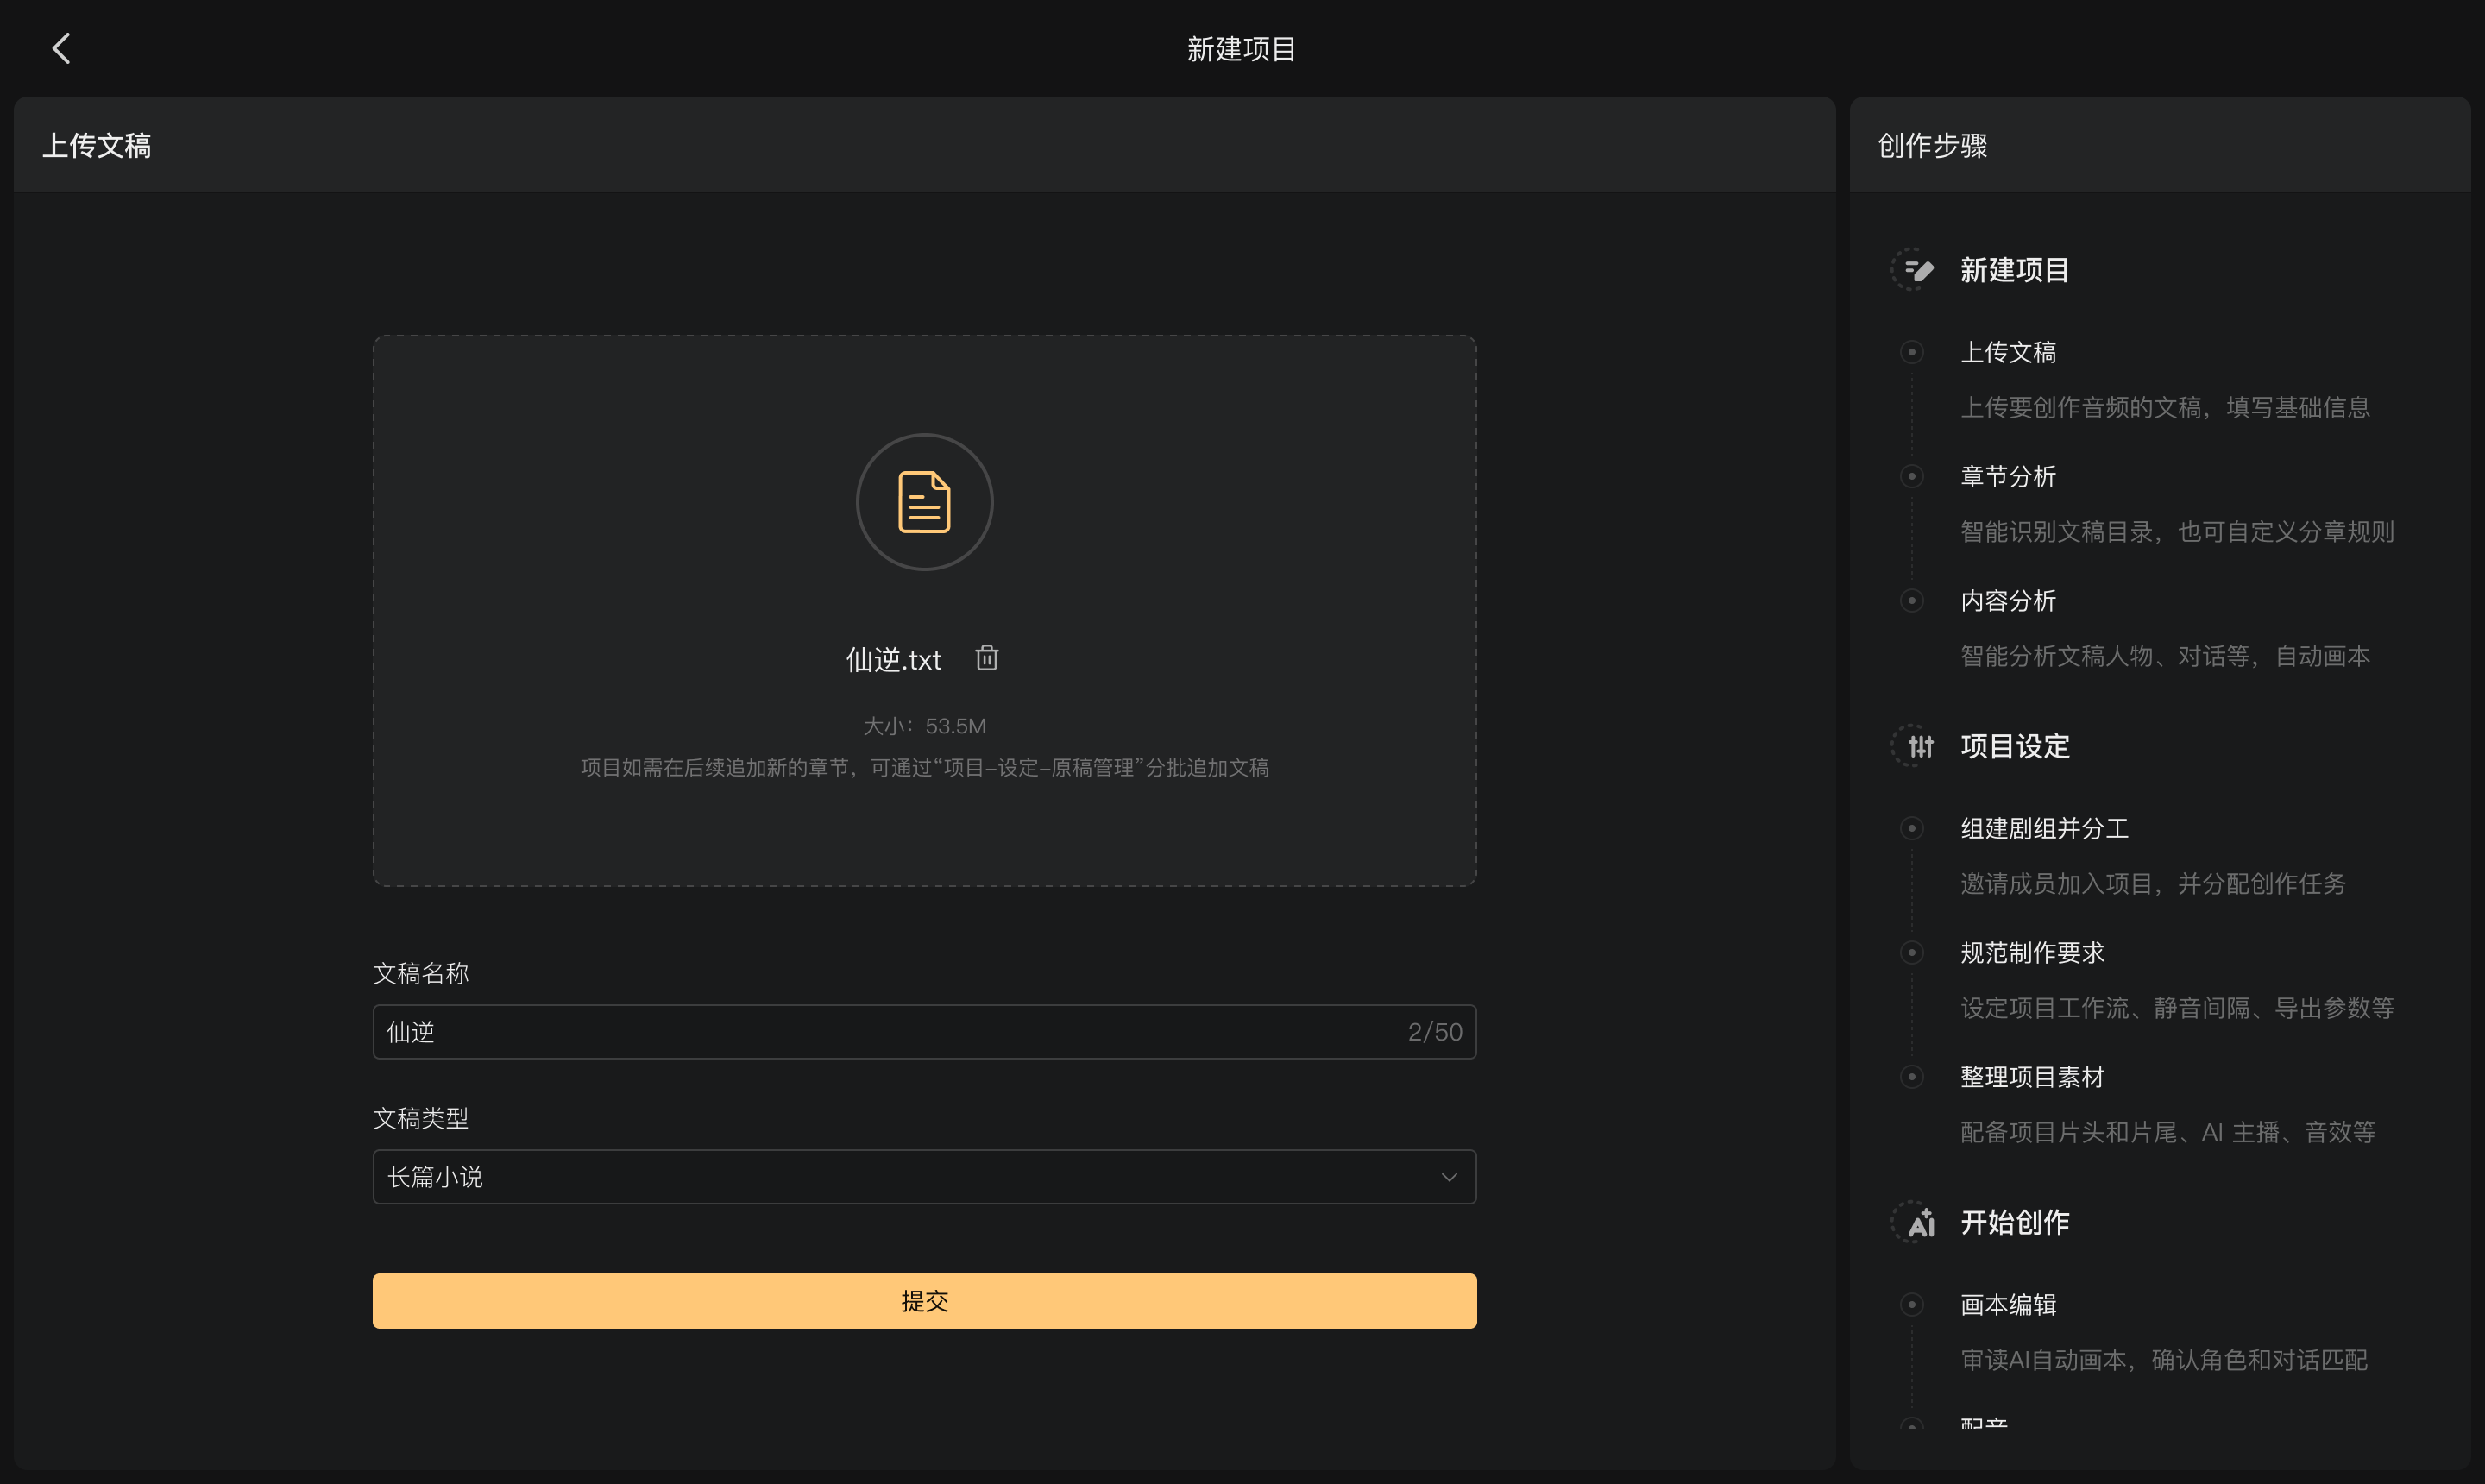Edit the 文稿名称 field containing 仙逆
Screen dimensions: 2485x1484
pos(924,1032)
